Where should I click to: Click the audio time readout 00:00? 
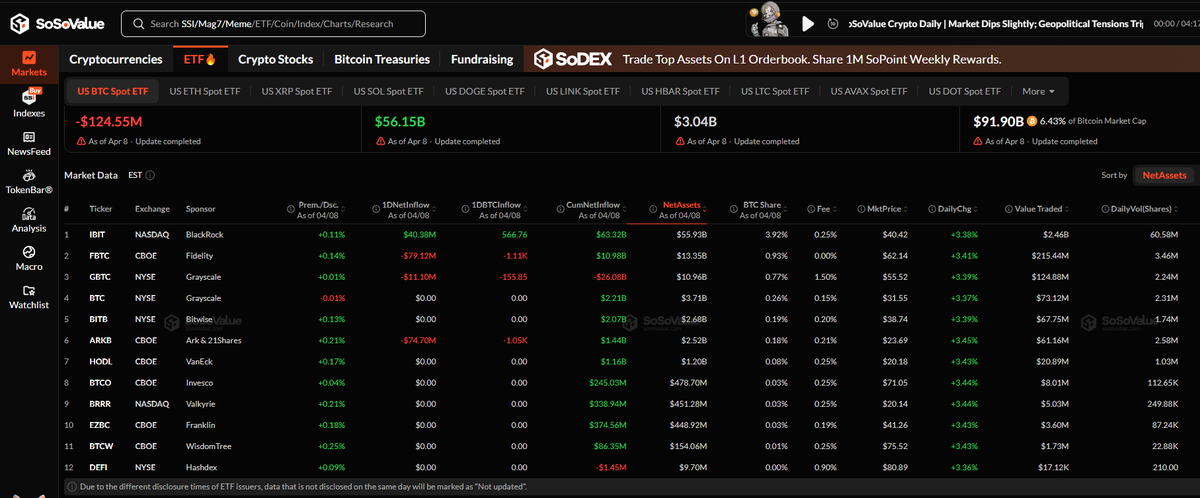pos(1166,23)
